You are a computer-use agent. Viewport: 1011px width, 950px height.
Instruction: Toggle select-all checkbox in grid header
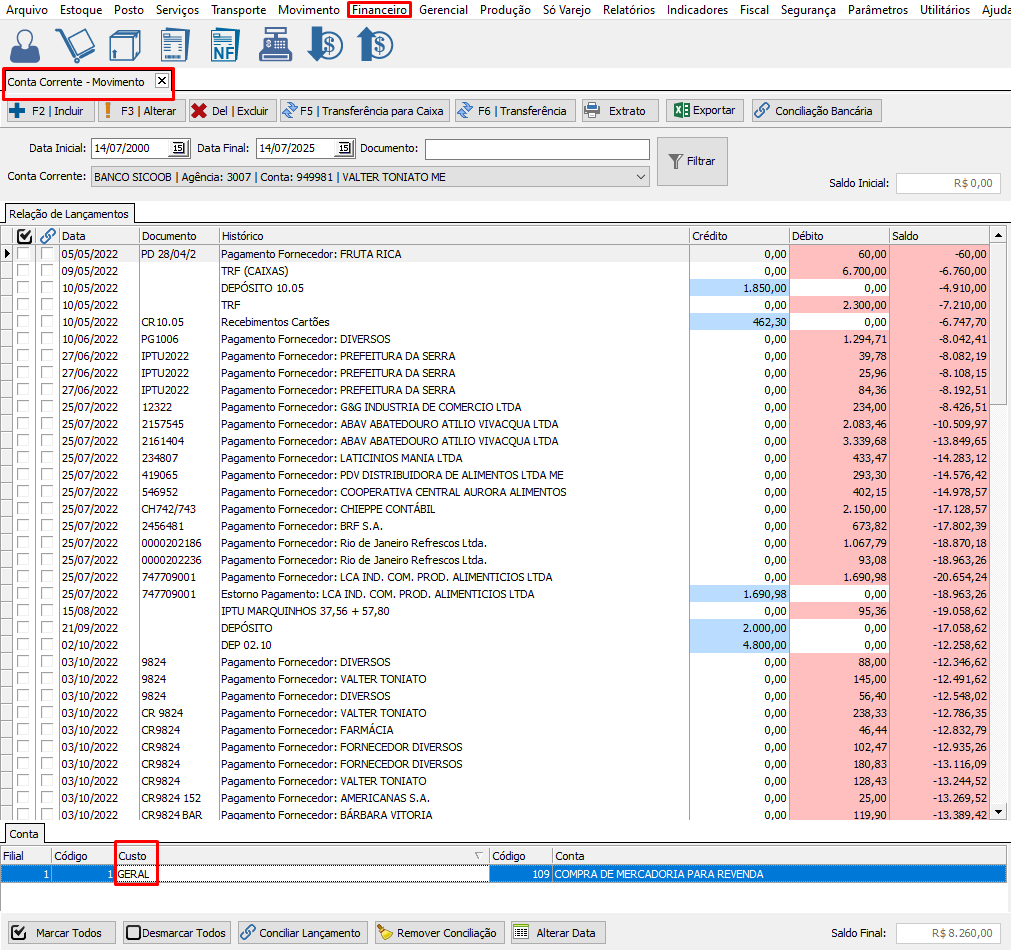click(x=25, y=236)
